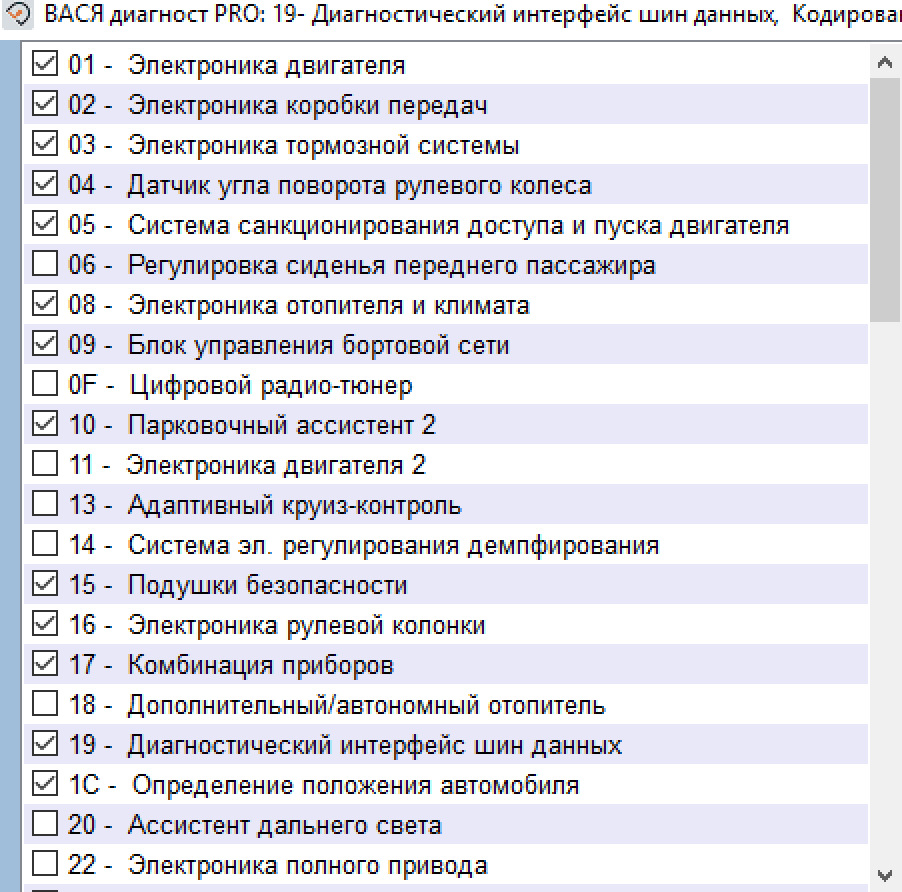This screenshot has width=902, height=892.
Task: Check 11 Электроника двигателя 2 checkbox
Action: [45, 464]
